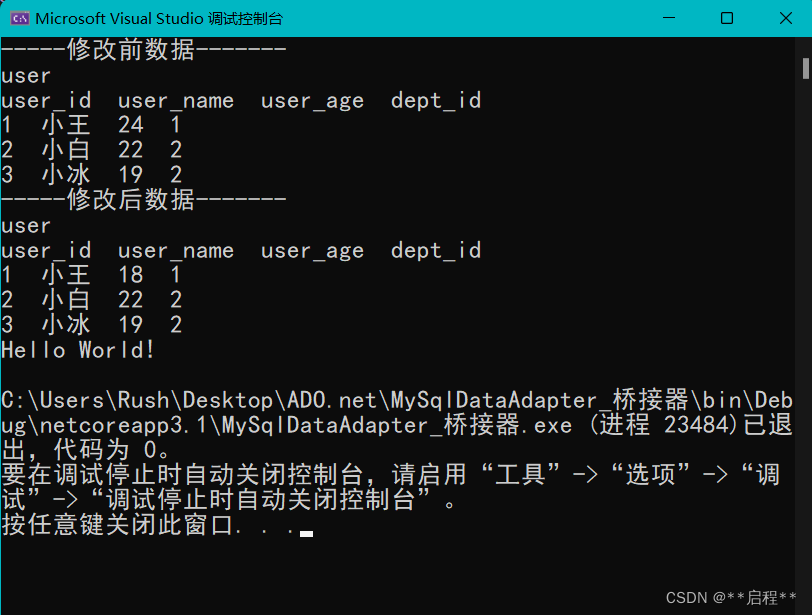
Task: Click the '修改前数据' header line
Action: click(143, 50)
